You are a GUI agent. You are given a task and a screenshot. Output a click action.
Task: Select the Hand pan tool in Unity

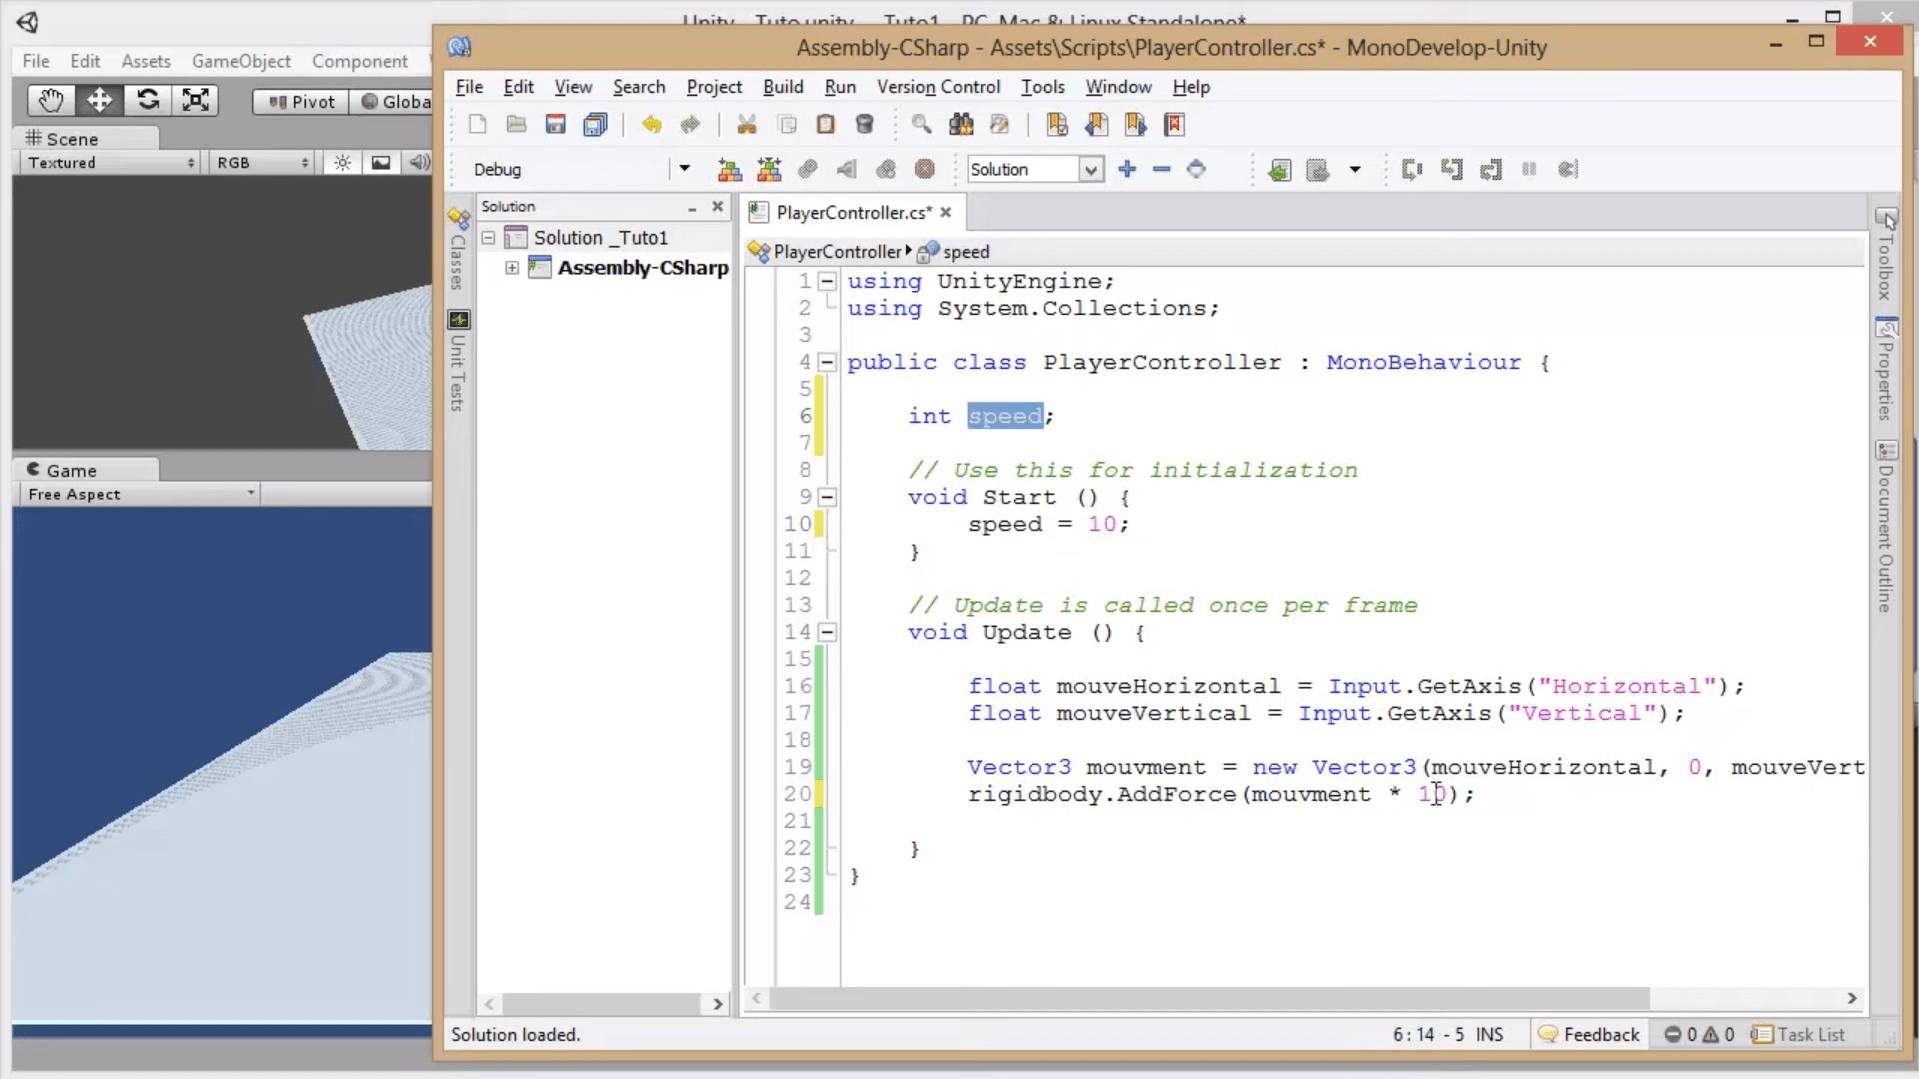click(49, 100)
